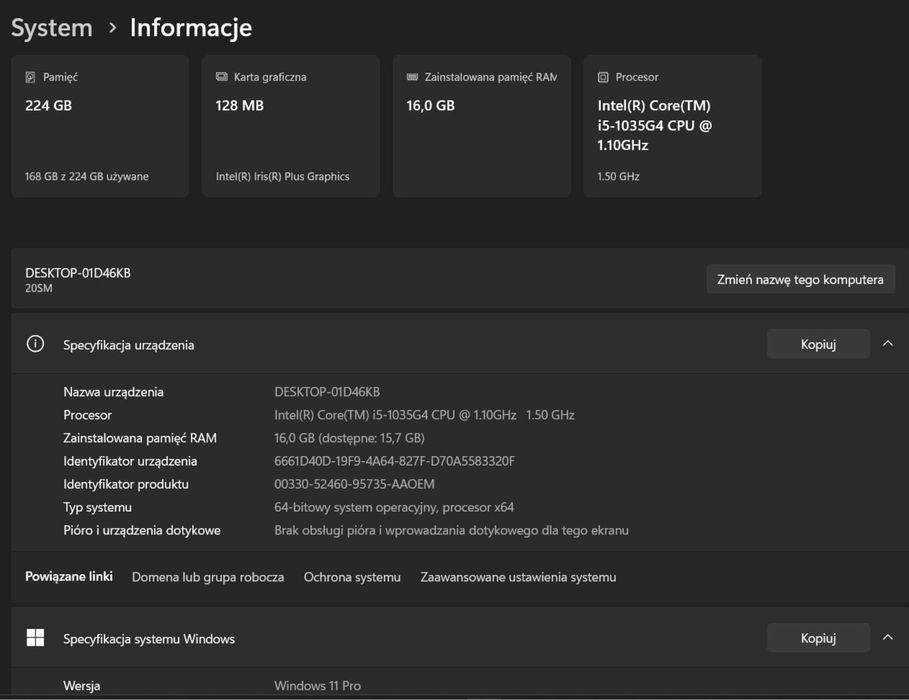Viewport: 909px width, 700px height.
Task: Select the Wersja label
Action: (x=82, y=686)
